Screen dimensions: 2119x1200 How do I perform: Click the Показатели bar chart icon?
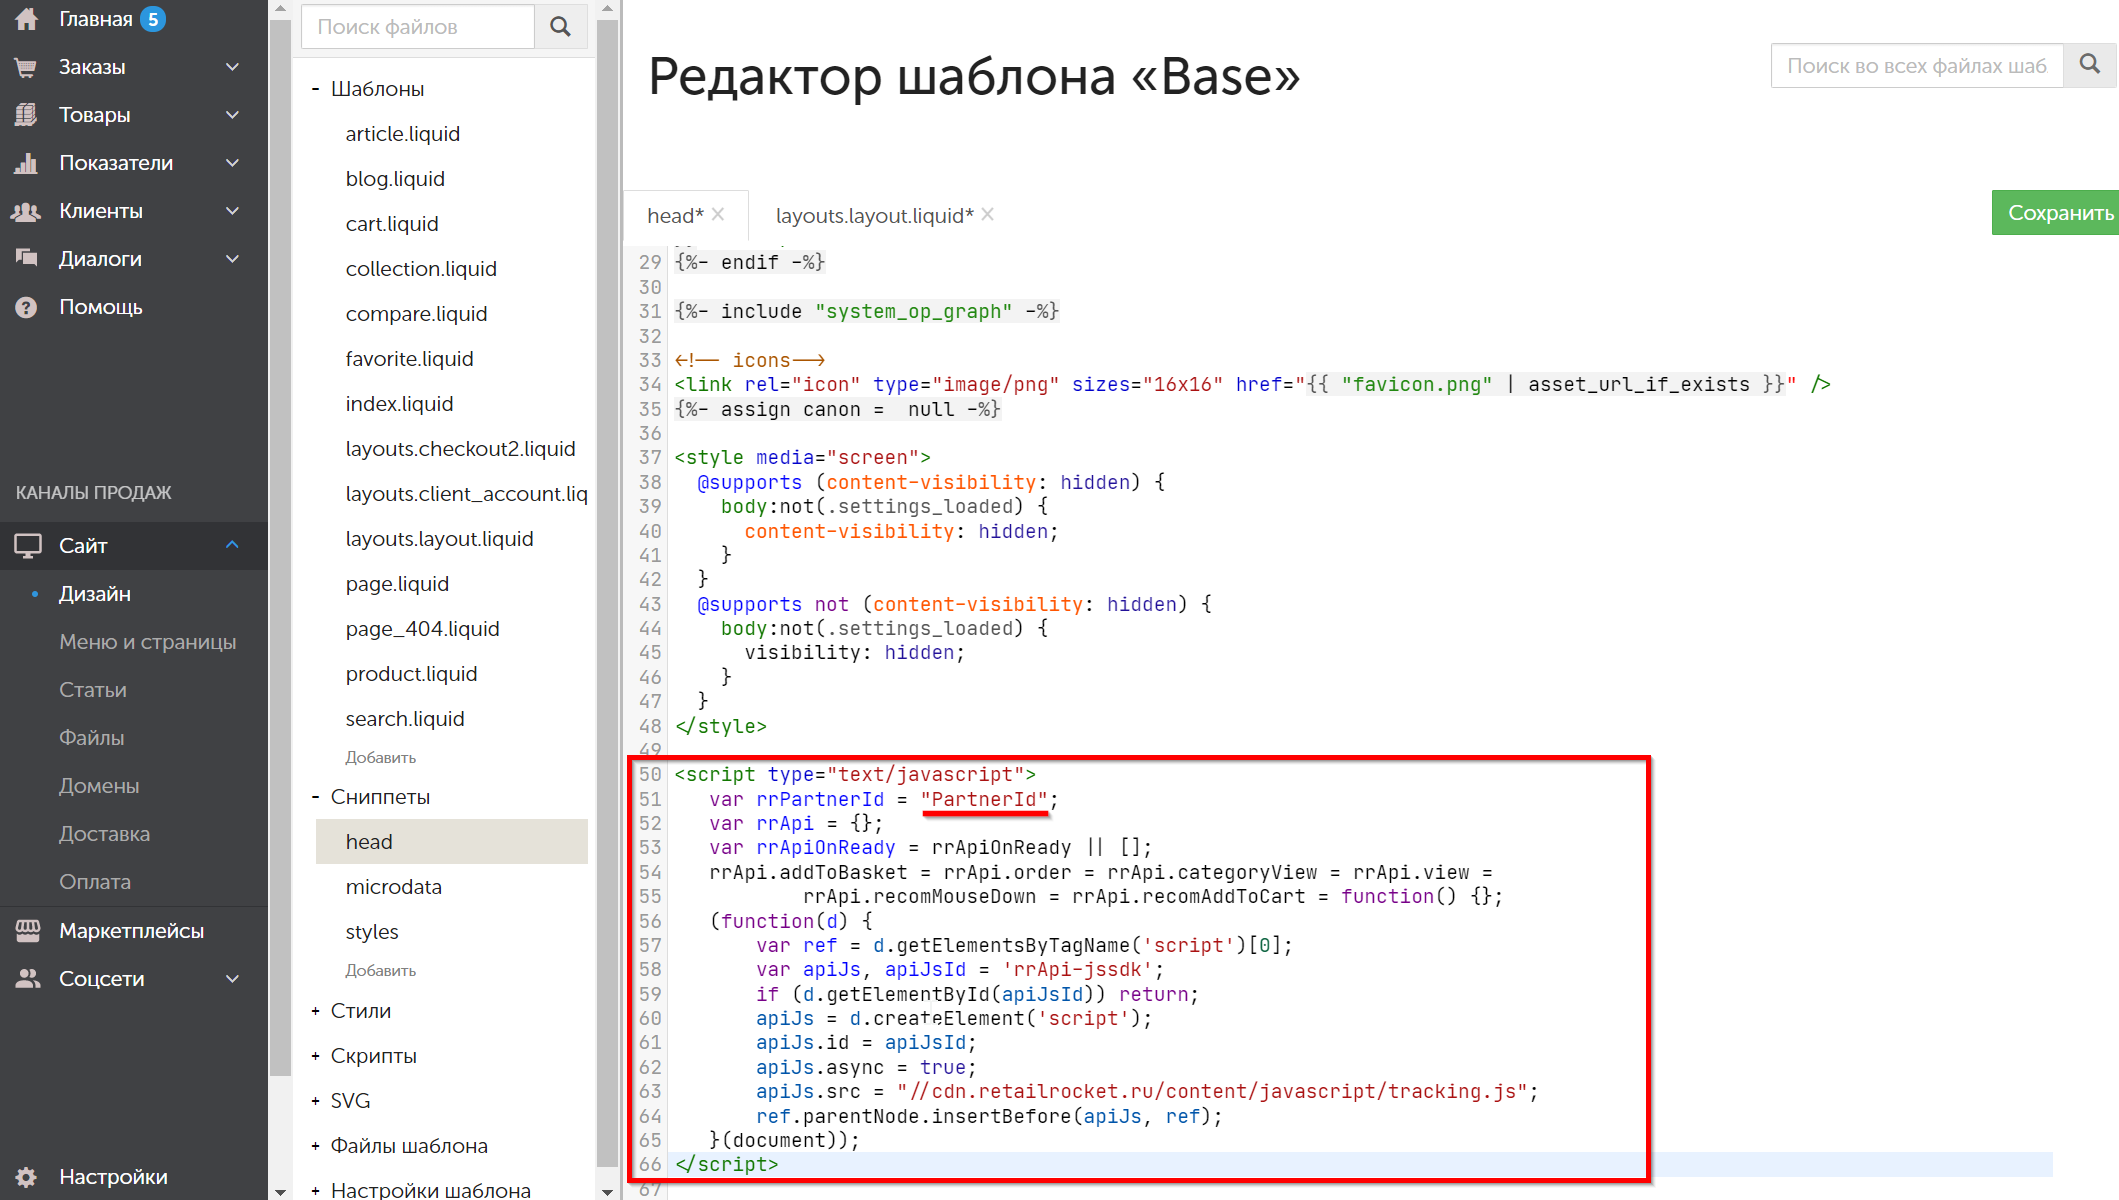click(x=27, y=163)
